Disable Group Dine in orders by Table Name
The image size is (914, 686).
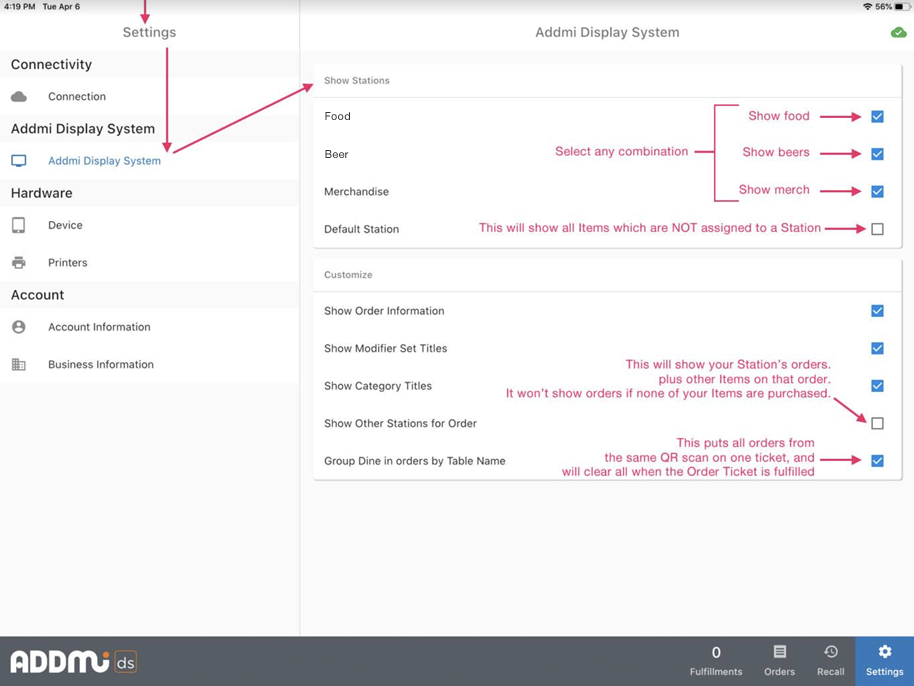tap(877, 461)
